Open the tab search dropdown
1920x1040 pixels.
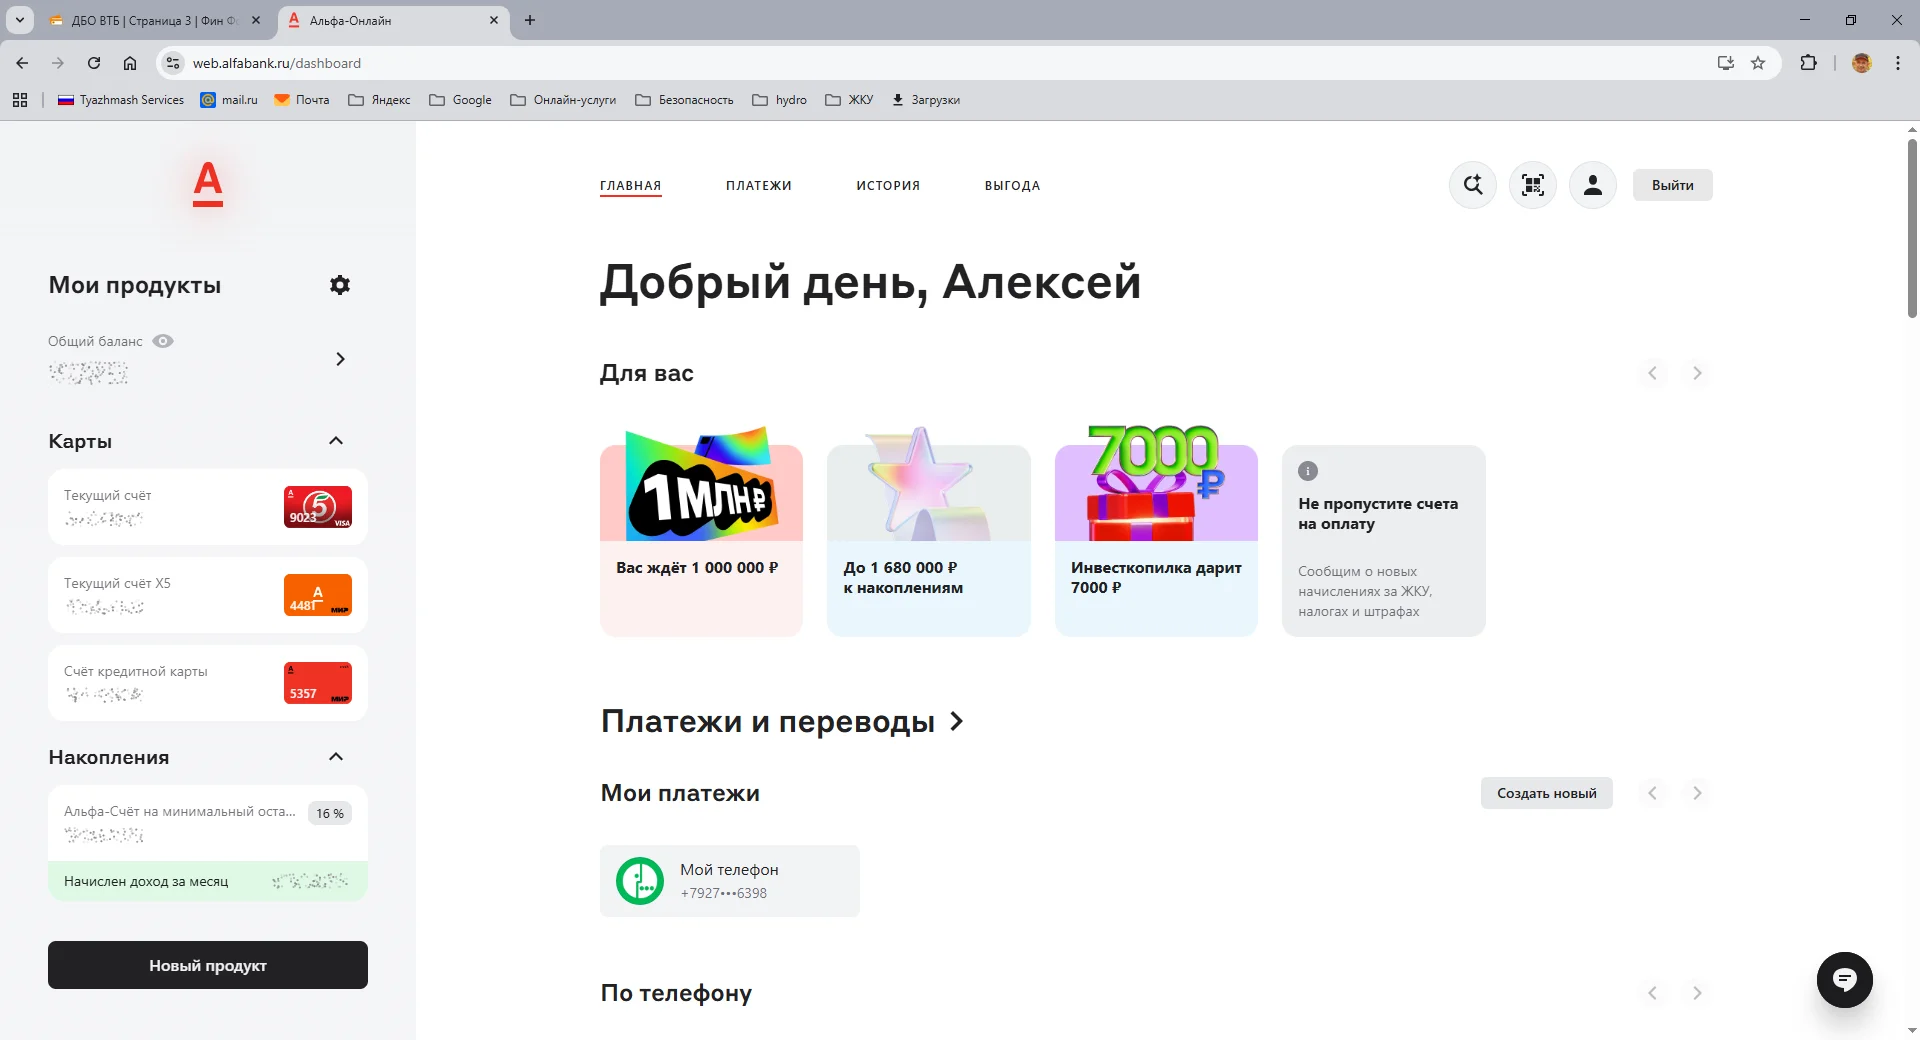click(19, 20)
